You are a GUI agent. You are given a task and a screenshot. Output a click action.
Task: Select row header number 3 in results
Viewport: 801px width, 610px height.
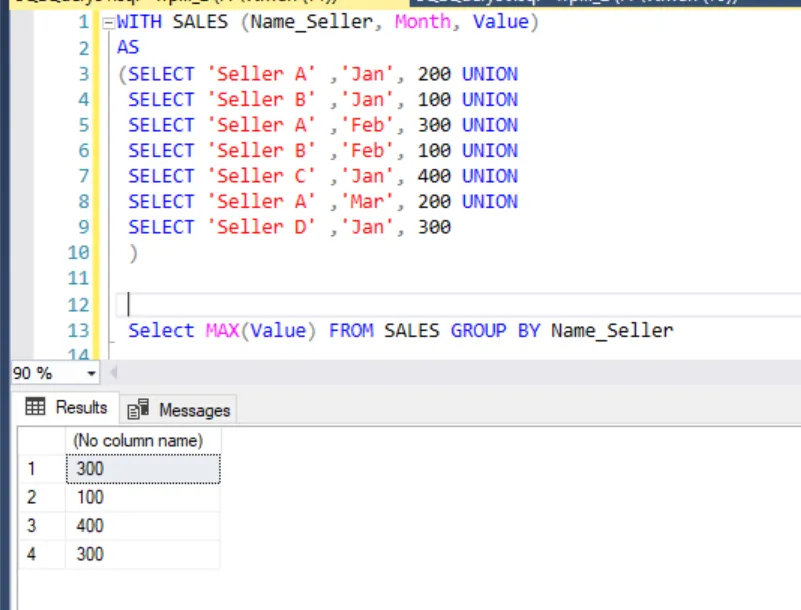[x=42, y=526]
